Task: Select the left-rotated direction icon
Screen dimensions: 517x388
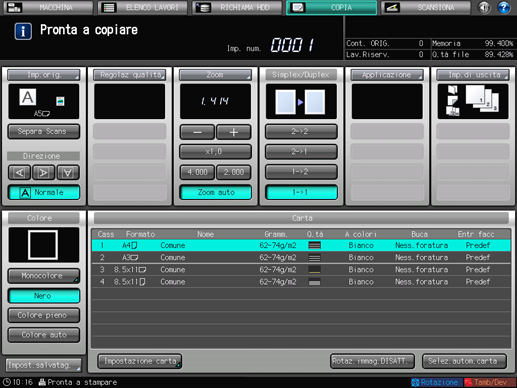Action: (x=20, y=172)
